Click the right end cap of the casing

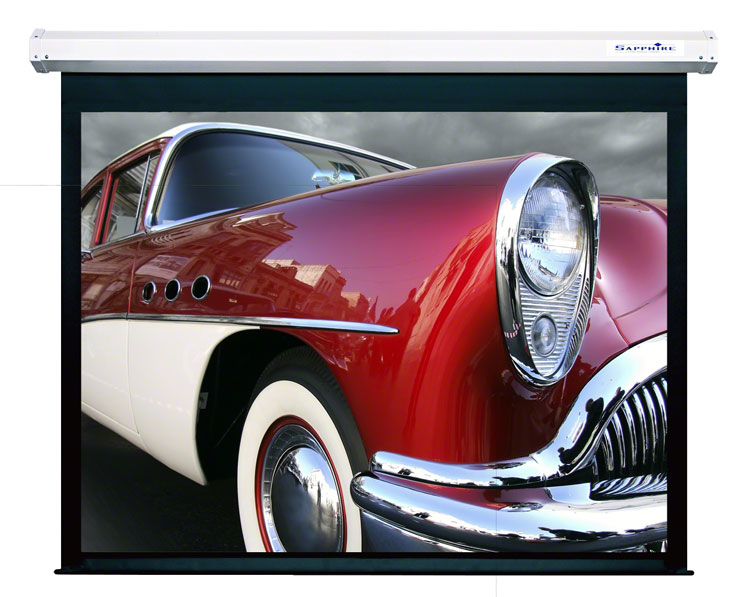click(709, 51)
